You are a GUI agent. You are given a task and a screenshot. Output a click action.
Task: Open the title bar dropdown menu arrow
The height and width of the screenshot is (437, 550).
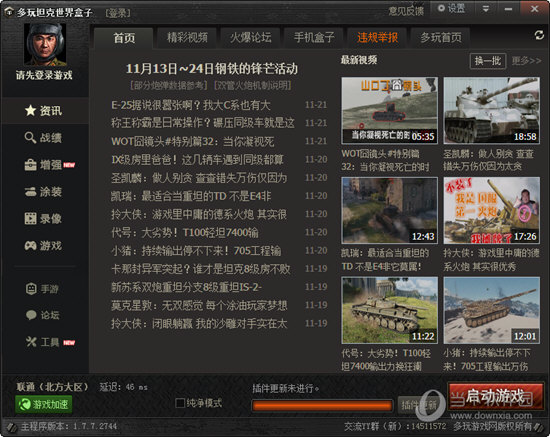486,9
